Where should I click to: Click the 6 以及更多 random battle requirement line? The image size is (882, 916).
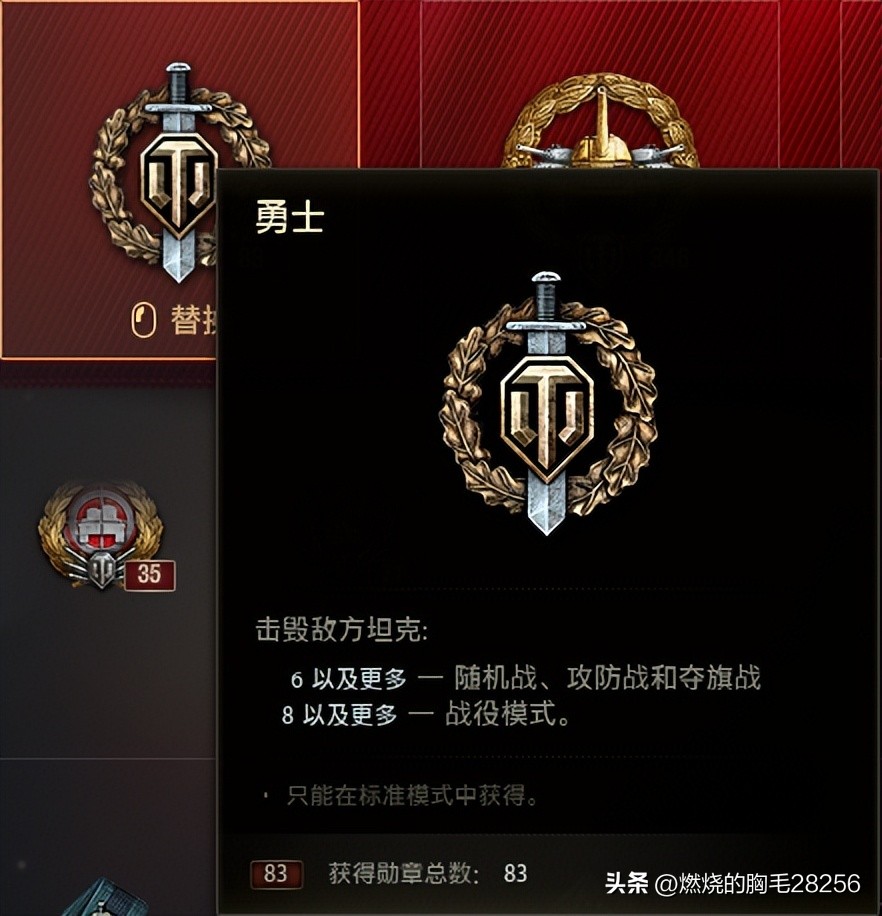tap(526, 678)
